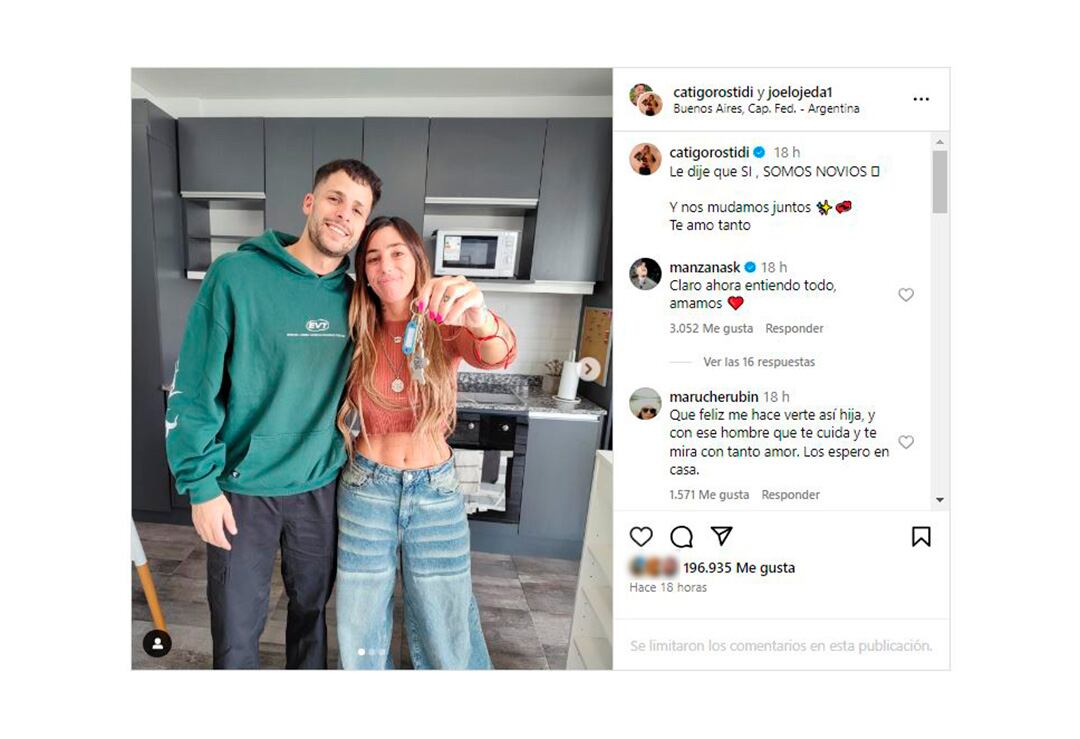
Task: Click the scrollbar's down arrow in comments
Action: click(x=939, y=500)
